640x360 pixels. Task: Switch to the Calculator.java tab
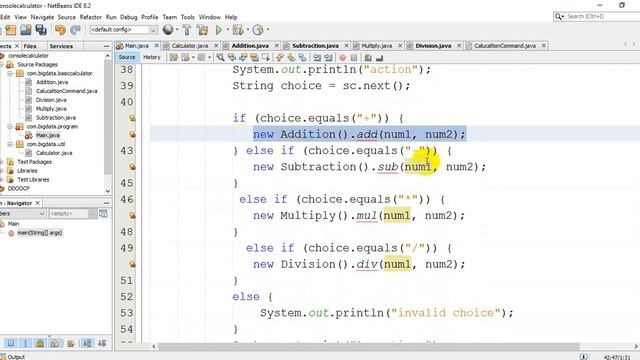click(190, 46)
